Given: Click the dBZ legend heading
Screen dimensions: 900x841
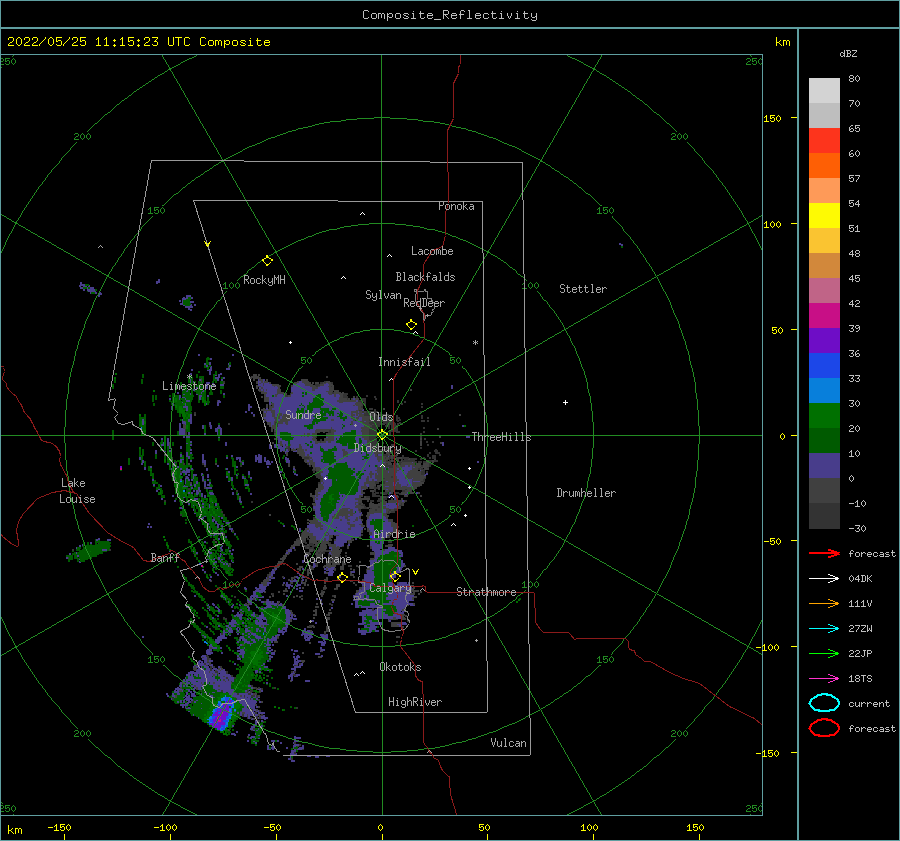Looking at the screenshot, I should 848,53.
